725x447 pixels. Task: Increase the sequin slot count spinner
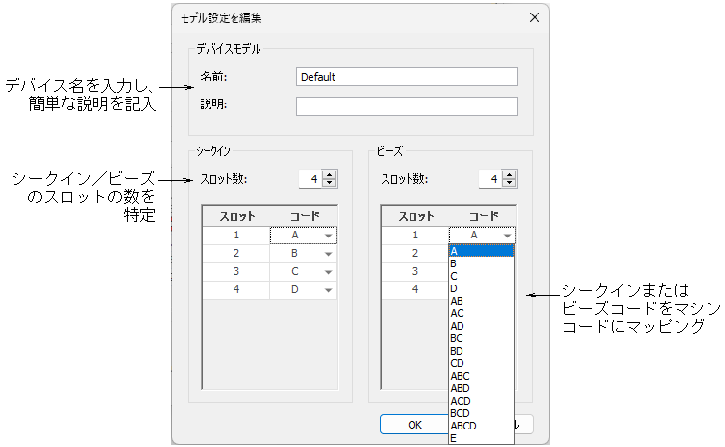pyautogui.click(x=329, y=175)
